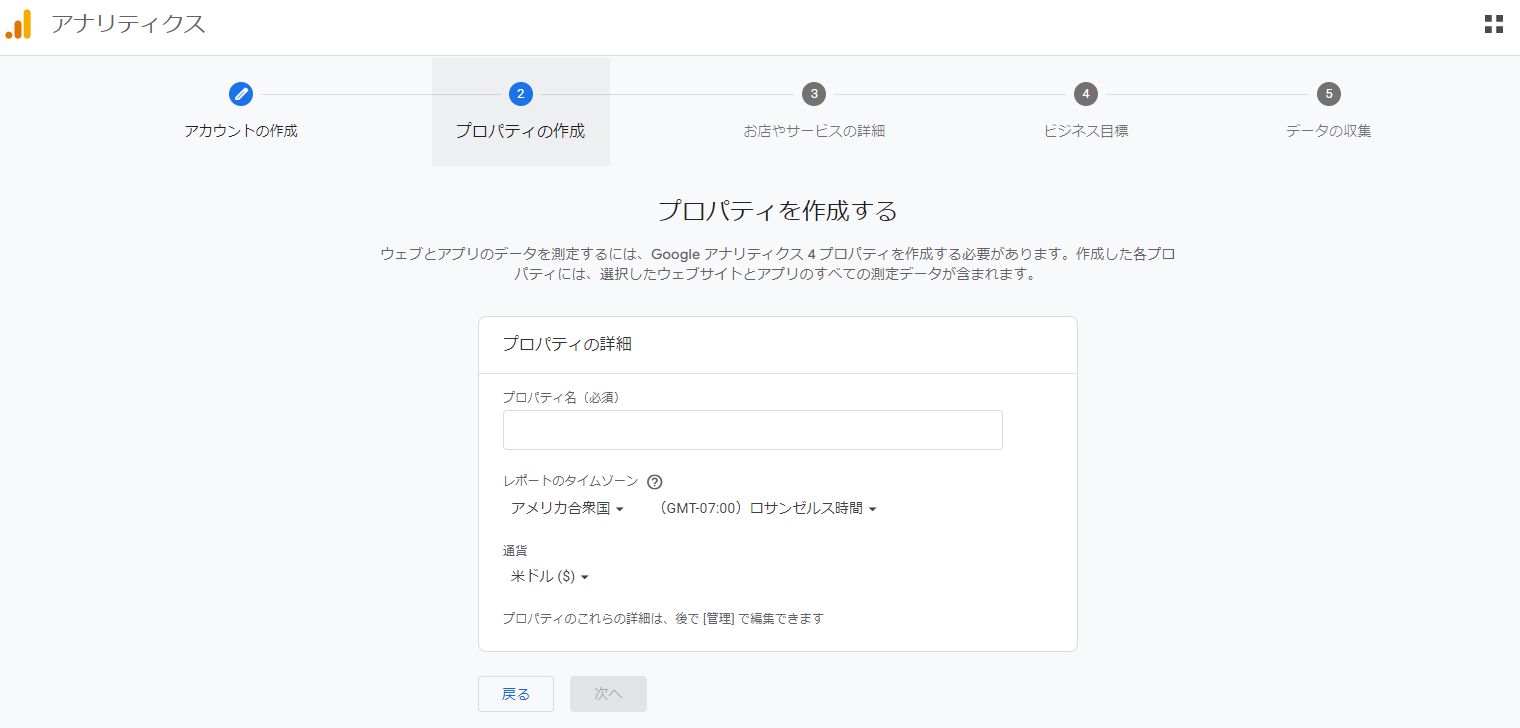Open the アメリカ合衆国 country dropdown
1520x728 pixels.
pyautogui.click(x=567, y=508)
